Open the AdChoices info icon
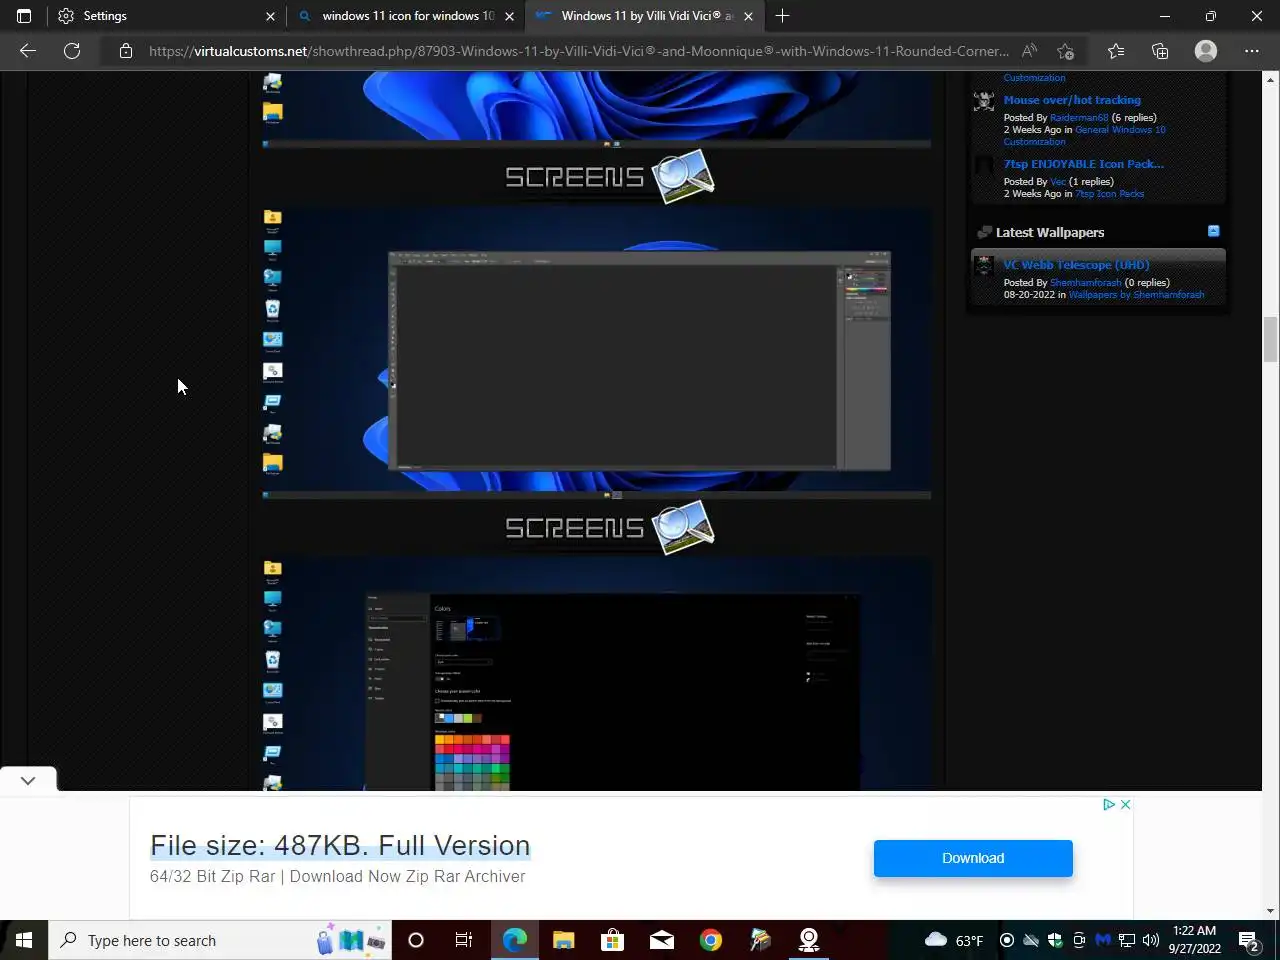This screenshot has width=1280, height=960. 1109,804
